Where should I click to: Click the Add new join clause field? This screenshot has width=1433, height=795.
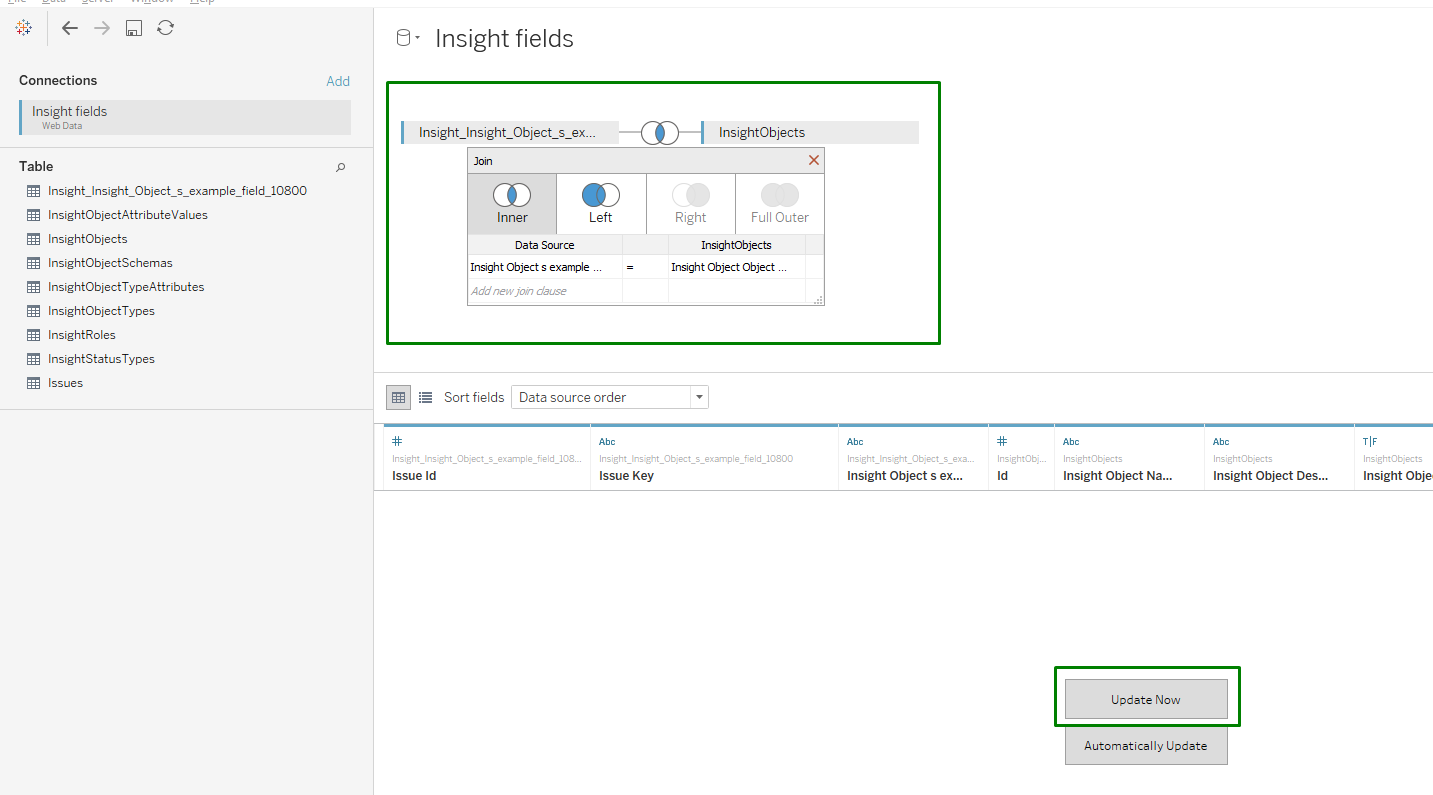pos(543,291)
